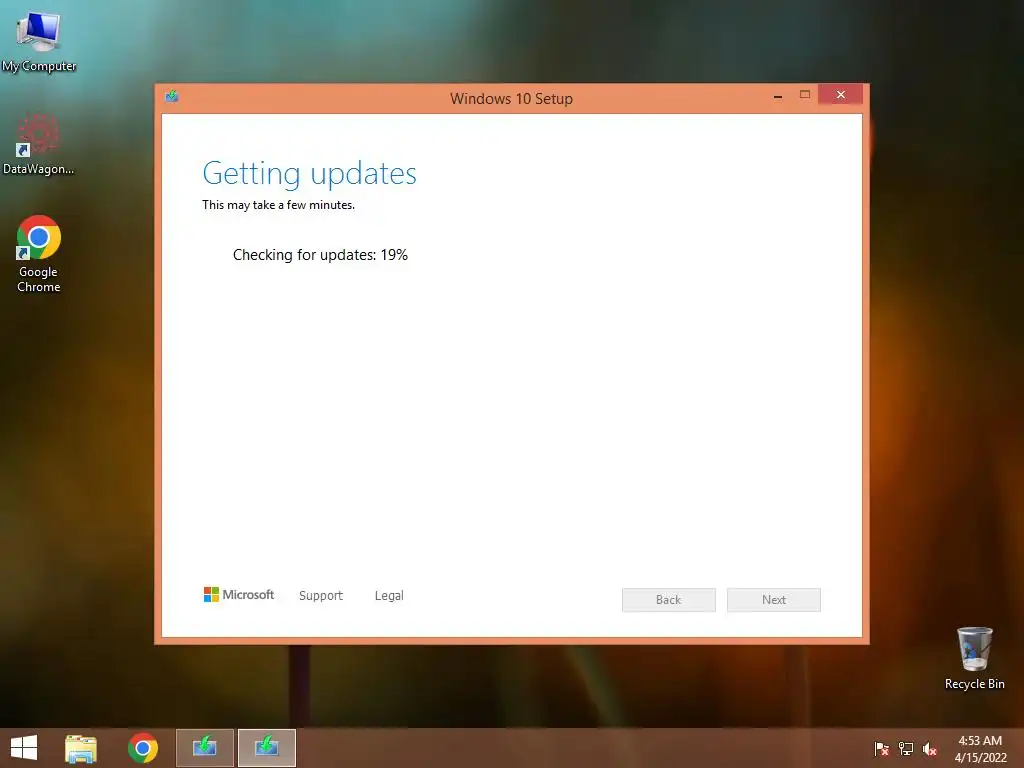Click 'Checking for updates: 19%' text
Screen dimensions: 1024x768
coord(320,255)
